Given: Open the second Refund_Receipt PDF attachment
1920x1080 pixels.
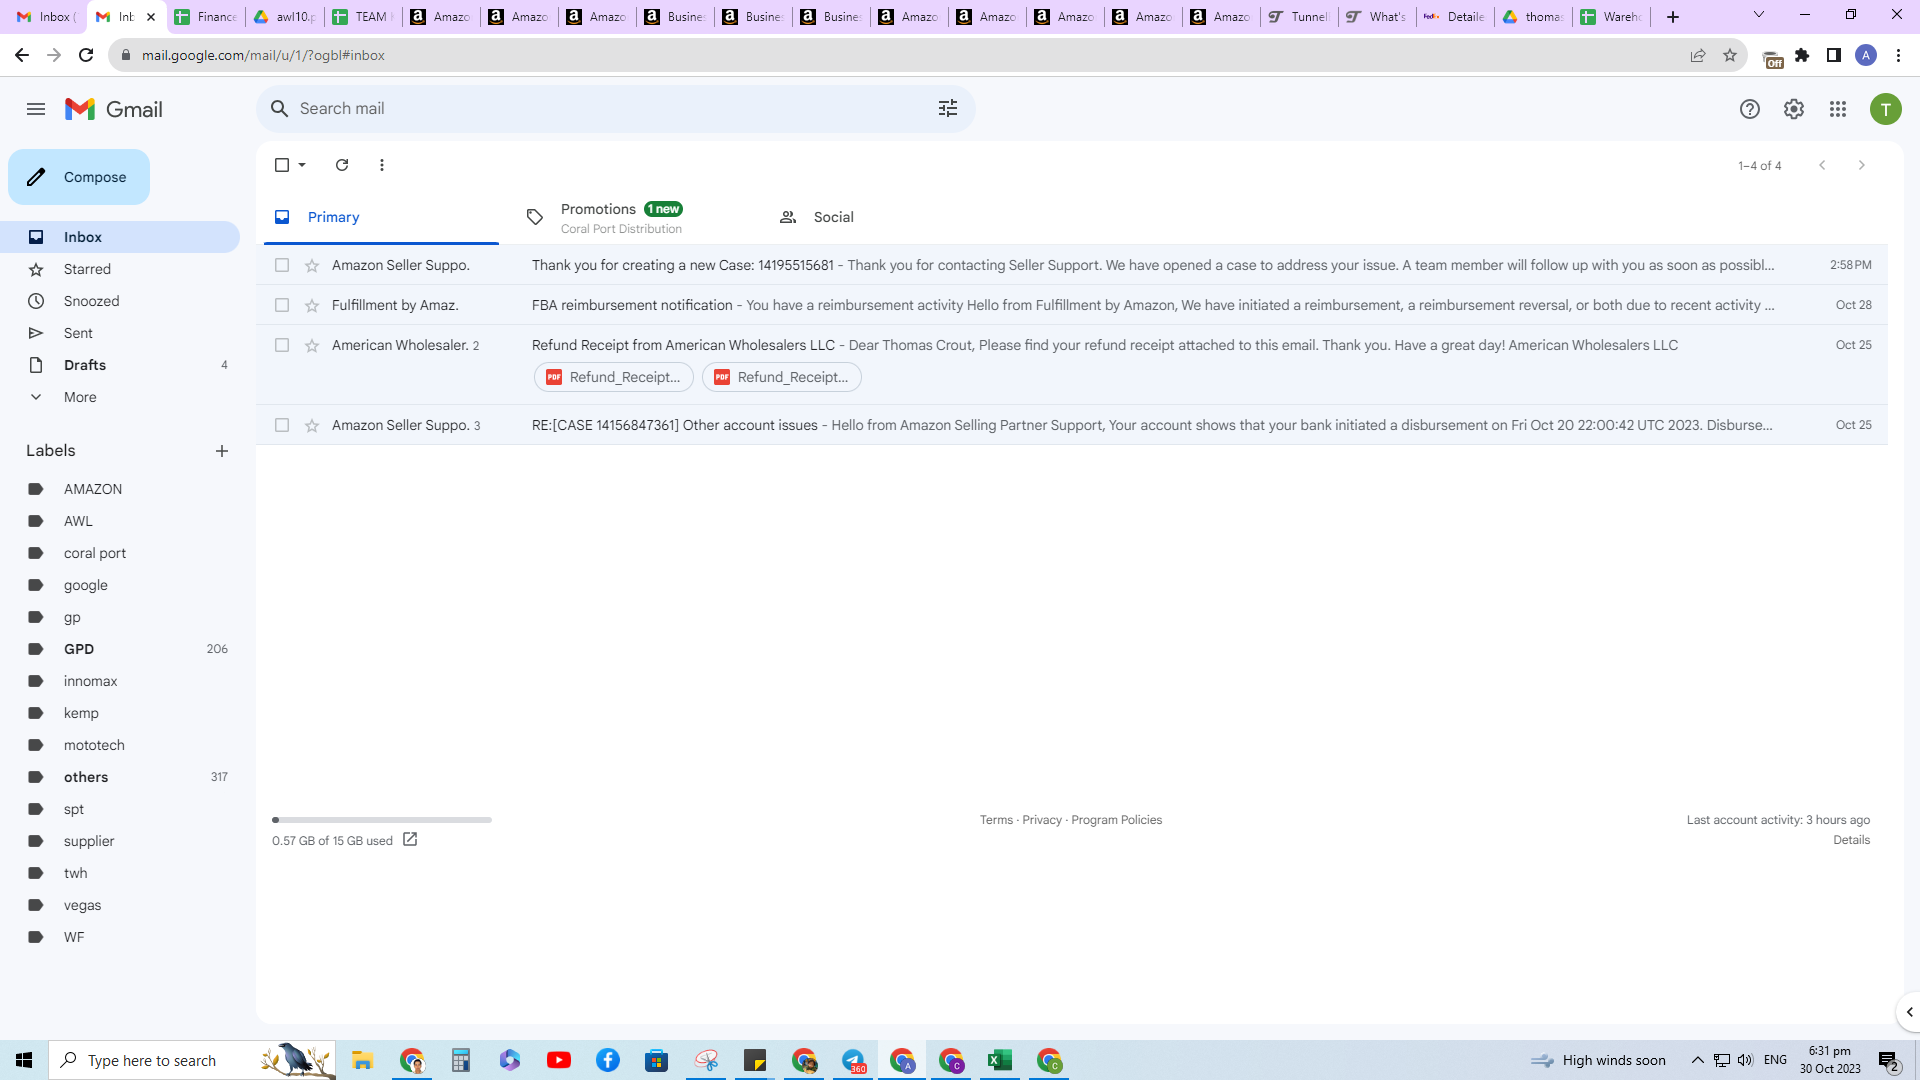Looking at the screenshot, I should (782, 377).
